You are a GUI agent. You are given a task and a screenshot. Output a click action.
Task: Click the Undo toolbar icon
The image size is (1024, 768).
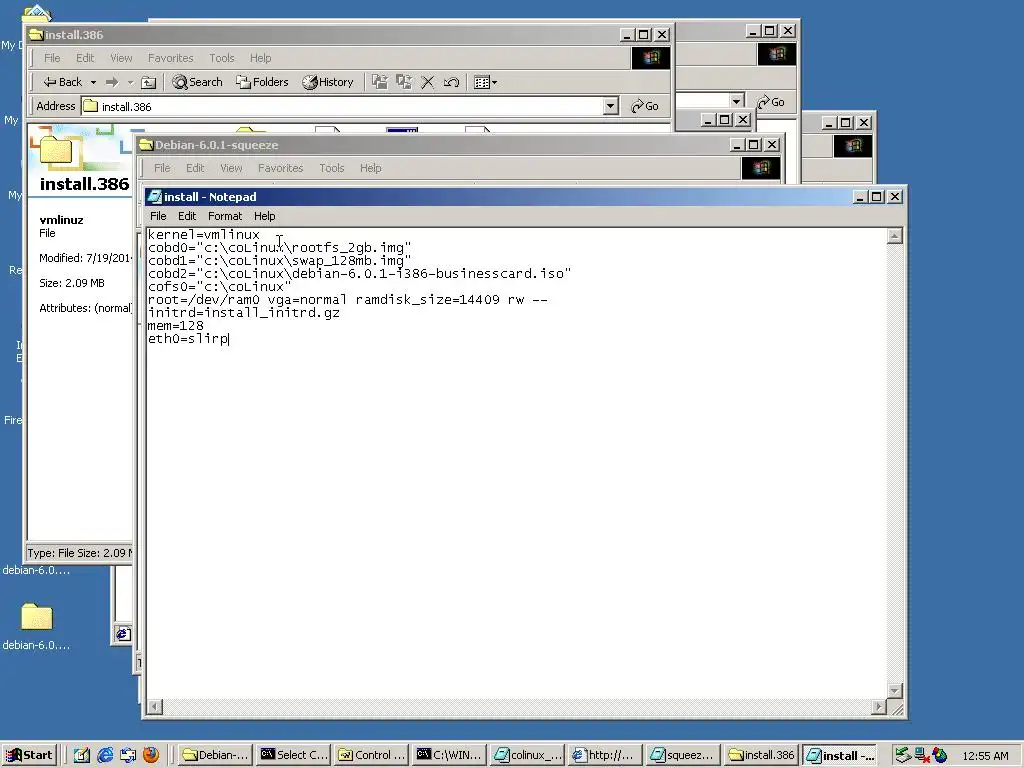tap(451, 82)
